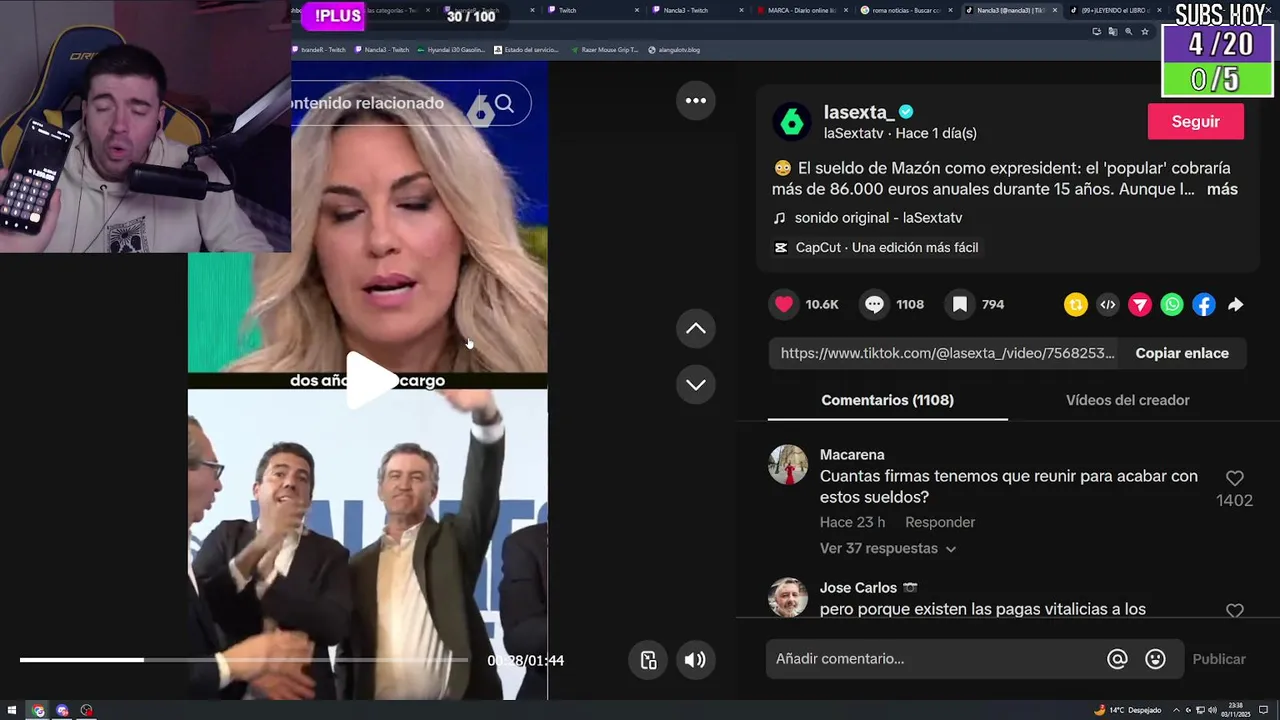
Task: Open the Windows Start menu
Action: [13, 711]
